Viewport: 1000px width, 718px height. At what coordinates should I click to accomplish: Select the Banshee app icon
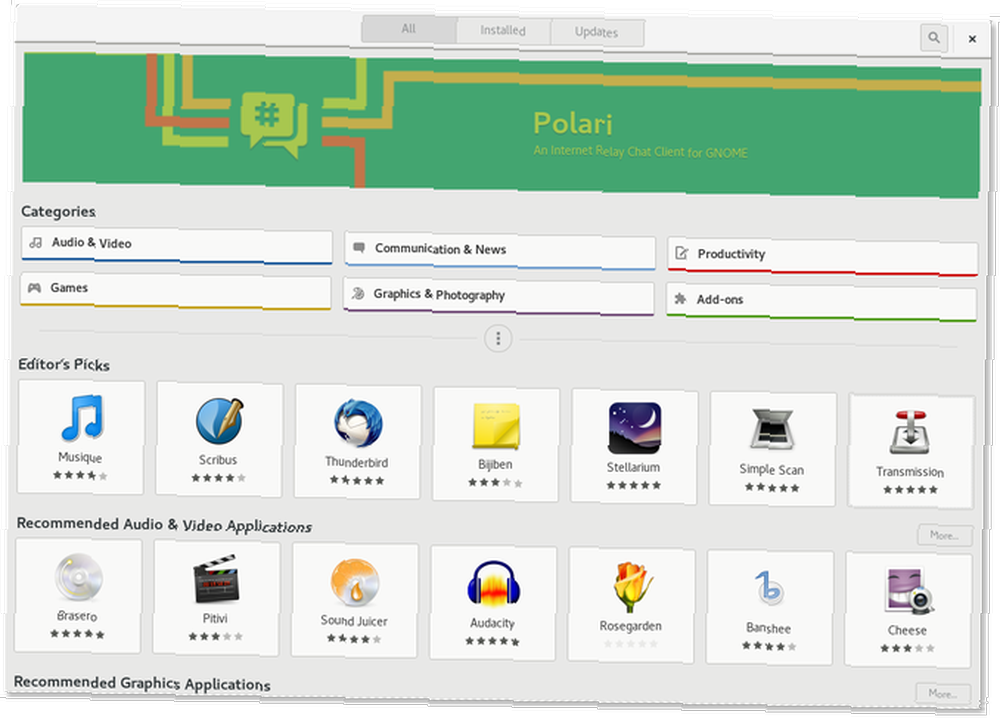pos(769,588)
